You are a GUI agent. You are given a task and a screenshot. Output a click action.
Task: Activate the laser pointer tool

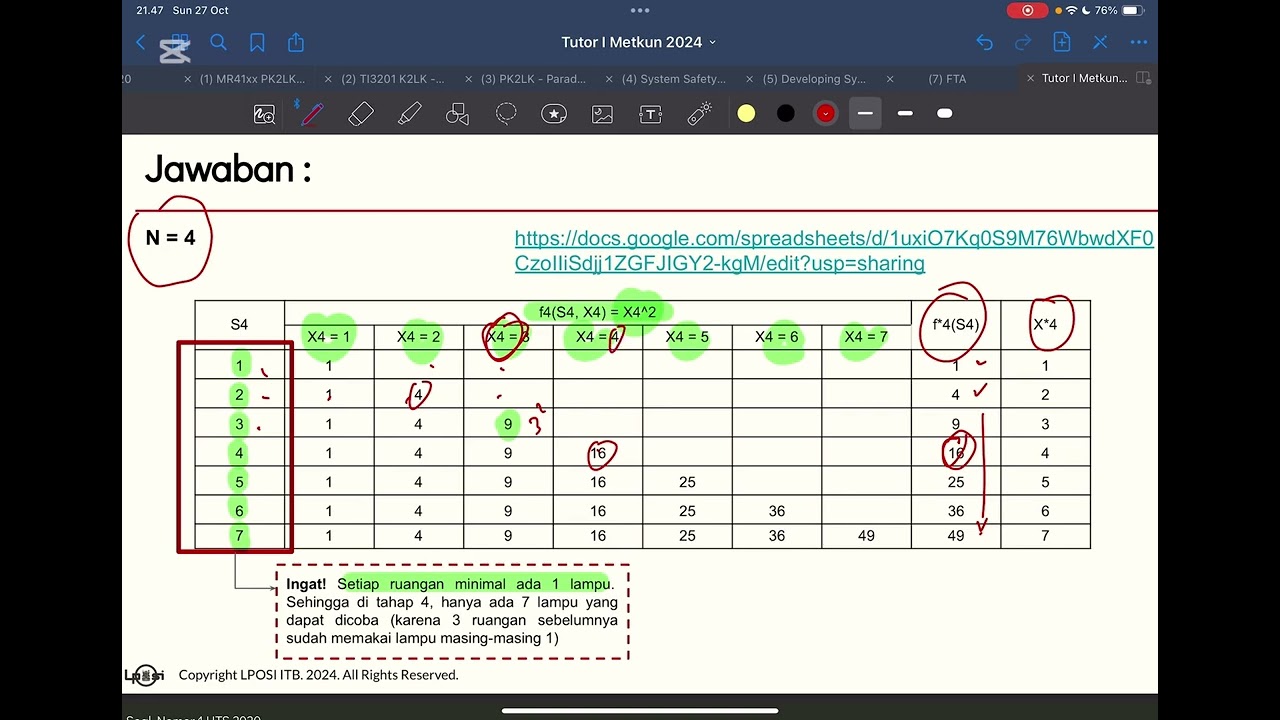pyautogui.click(x=699, y=114)
